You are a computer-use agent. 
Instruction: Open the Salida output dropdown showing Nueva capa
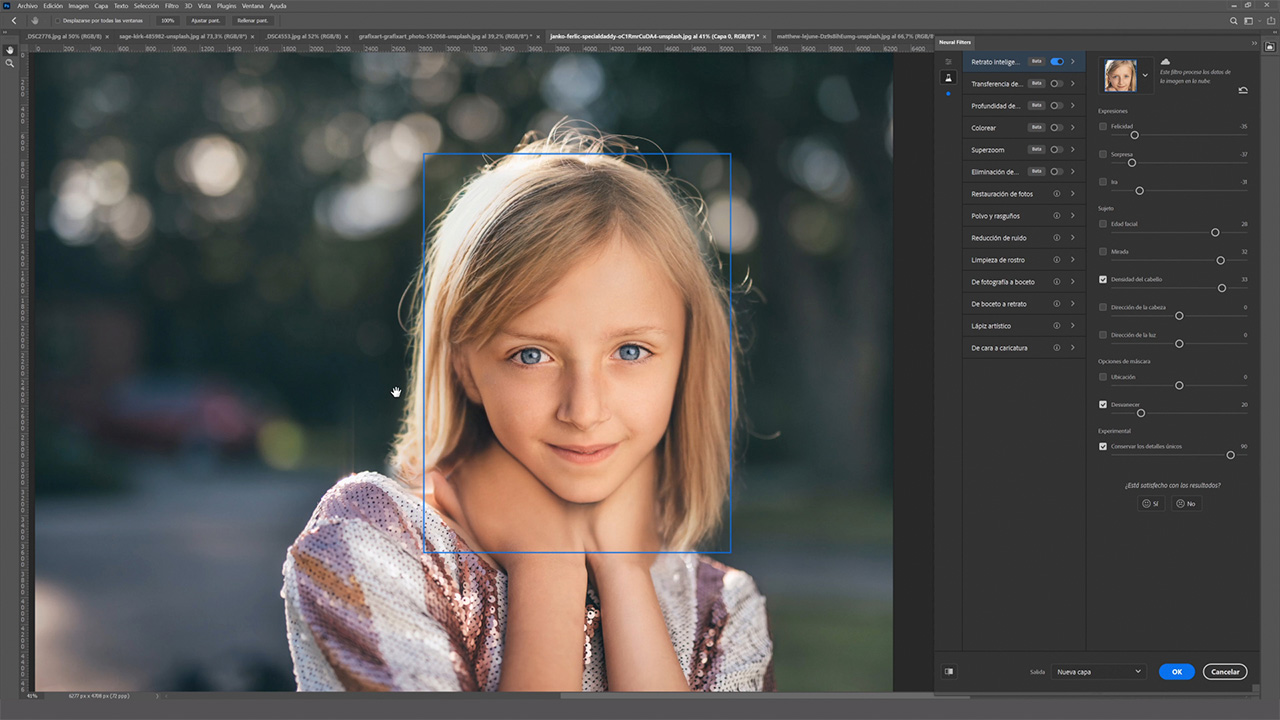coord(1097,671)
